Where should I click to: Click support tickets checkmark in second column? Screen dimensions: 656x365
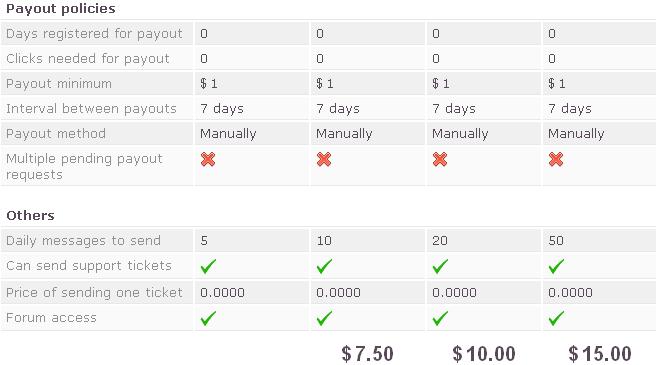click(x=324, y=266)
